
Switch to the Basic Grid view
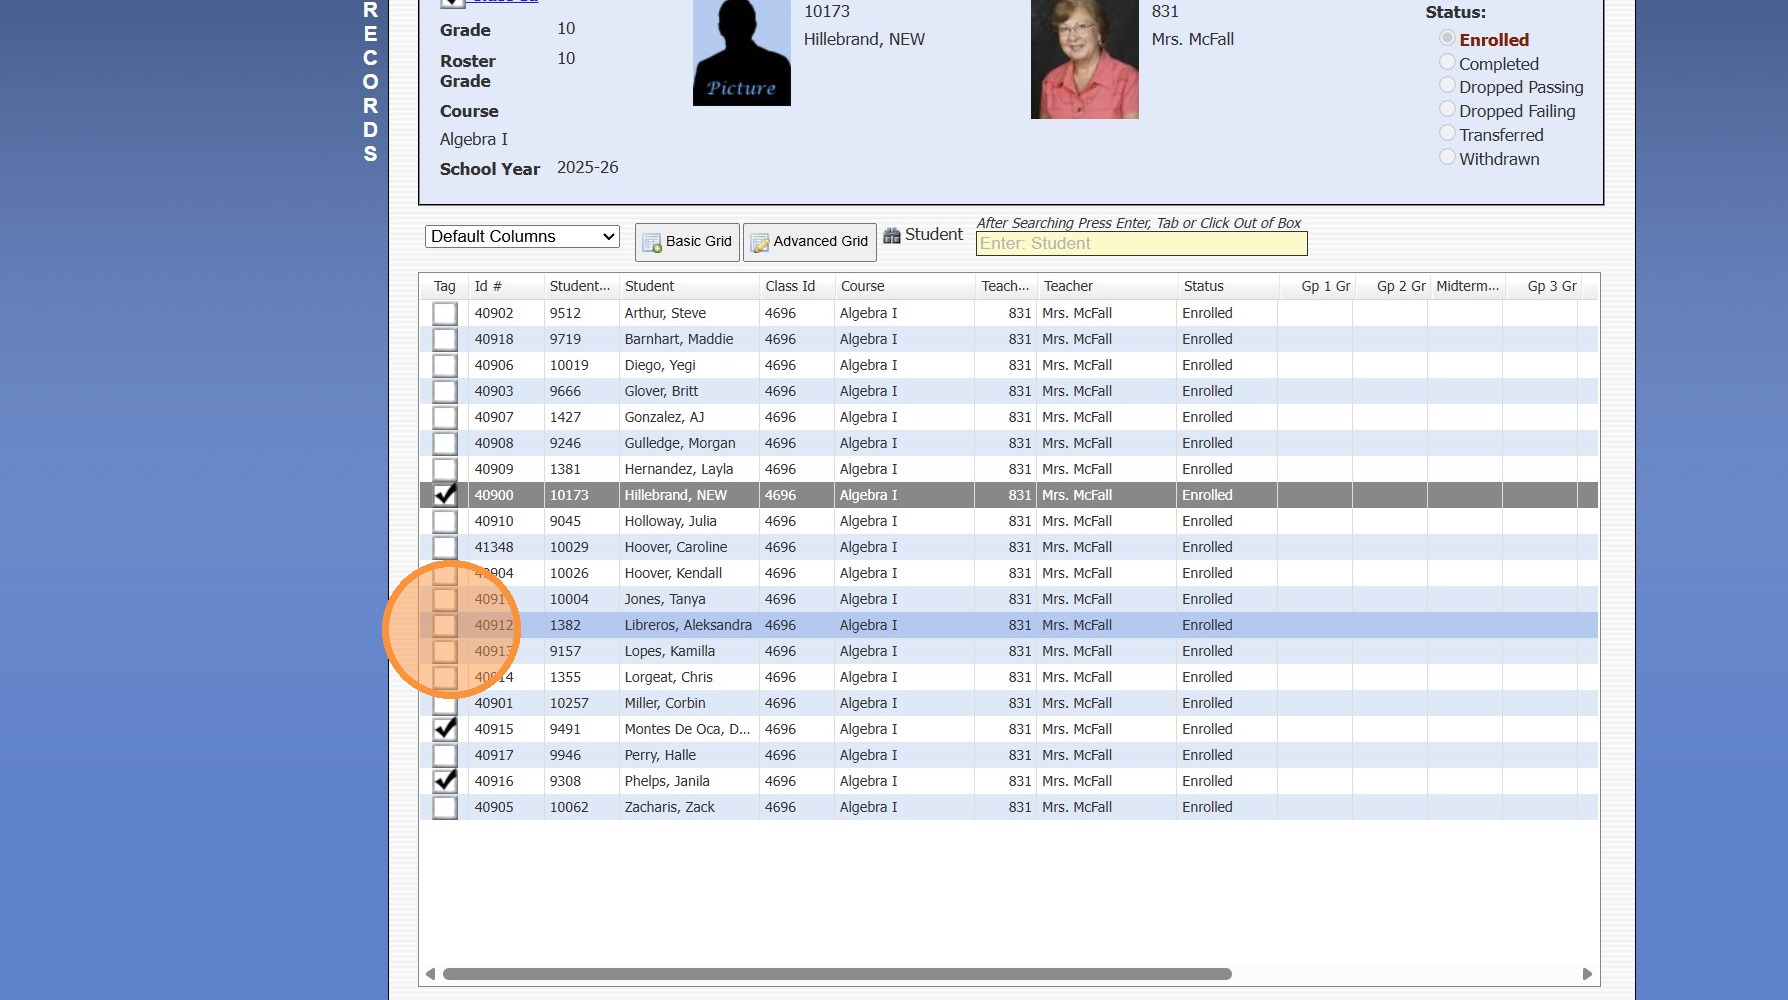tap(688, 242)
